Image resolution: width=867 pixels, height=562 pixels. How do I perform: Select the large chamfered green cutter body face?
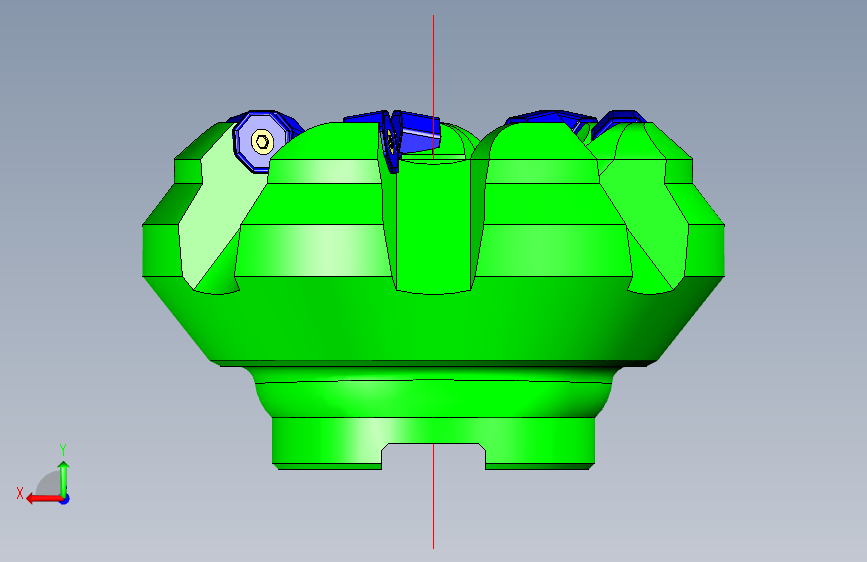click(434, 321)
